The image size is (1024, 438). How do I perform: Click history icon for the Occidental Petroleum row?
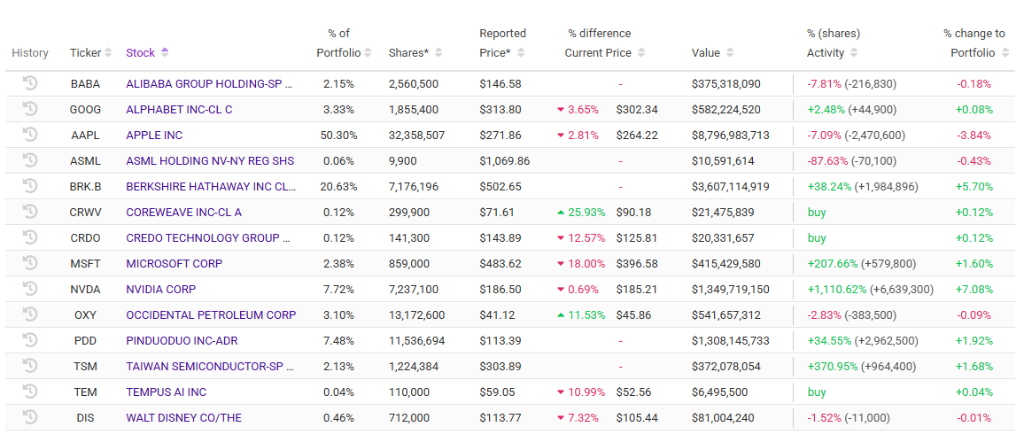[x=30, y=314]
